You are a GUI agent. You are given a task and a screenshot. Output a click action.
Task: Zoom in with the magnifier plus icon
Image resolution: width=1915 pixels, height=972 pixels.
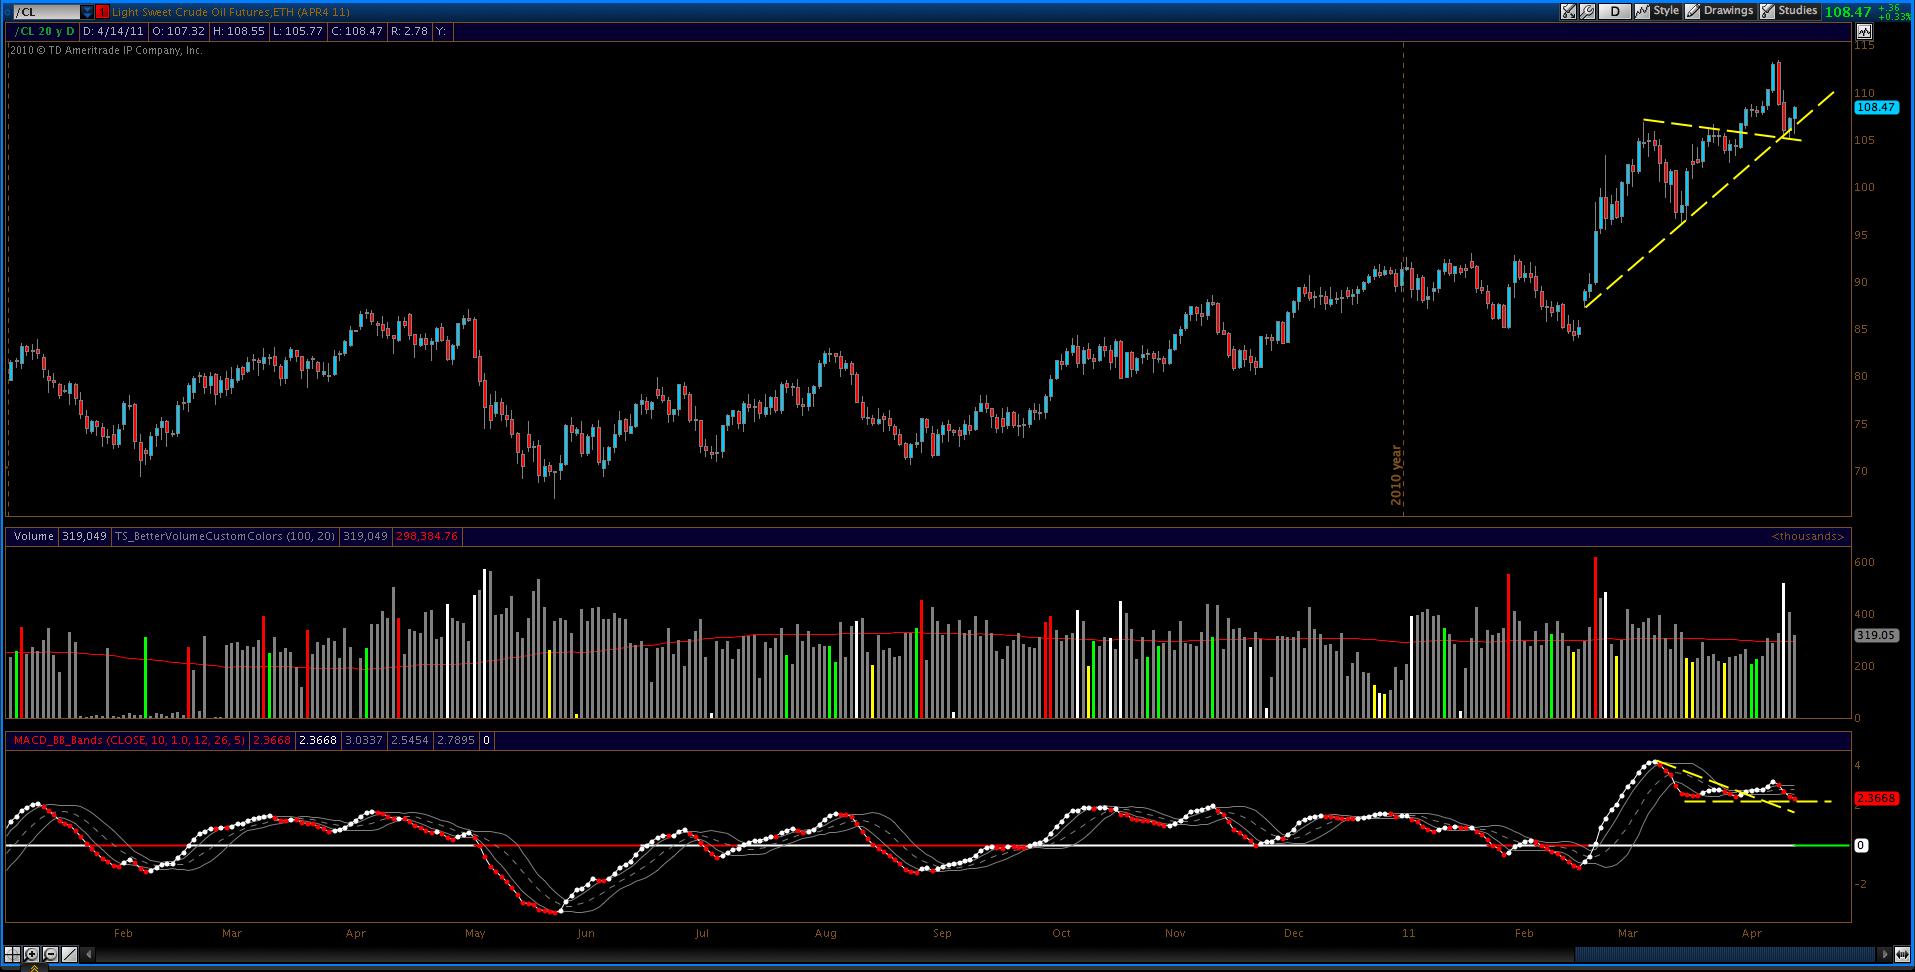32,954
